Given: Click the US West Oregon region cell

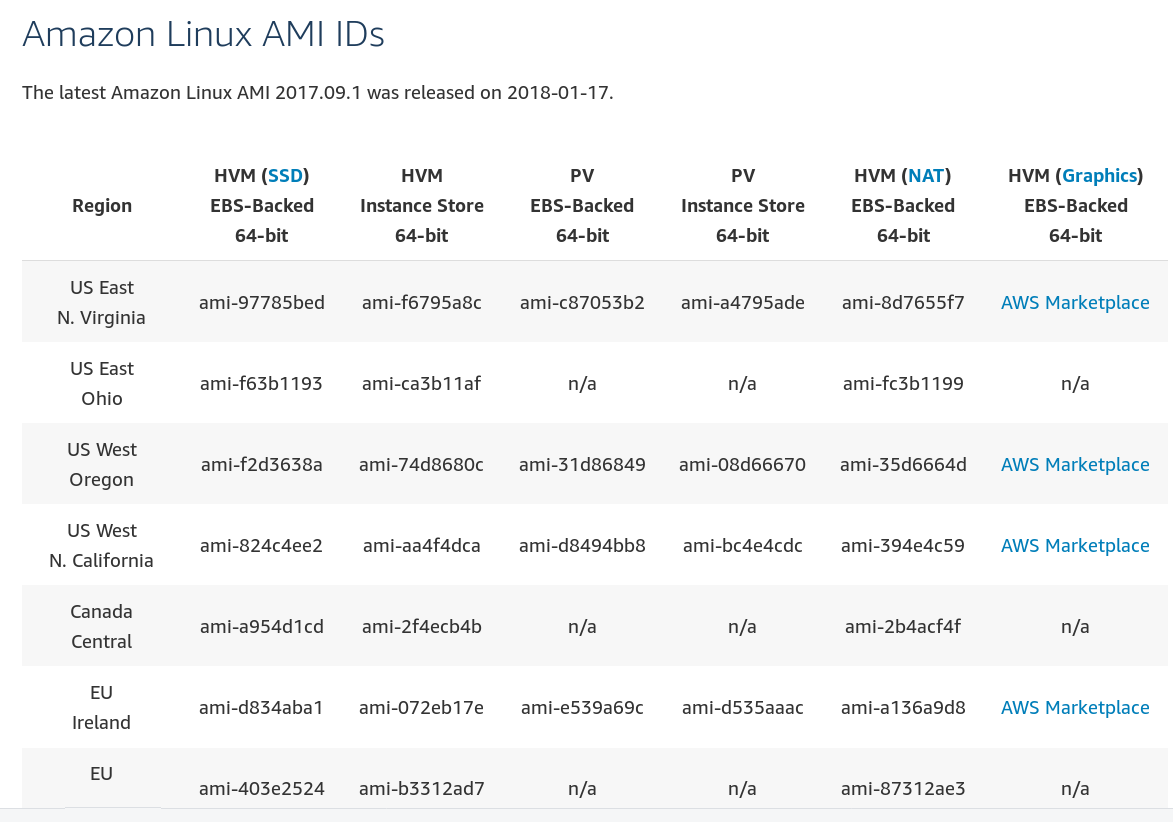Looking at the screenshot, I should (102, 464).
